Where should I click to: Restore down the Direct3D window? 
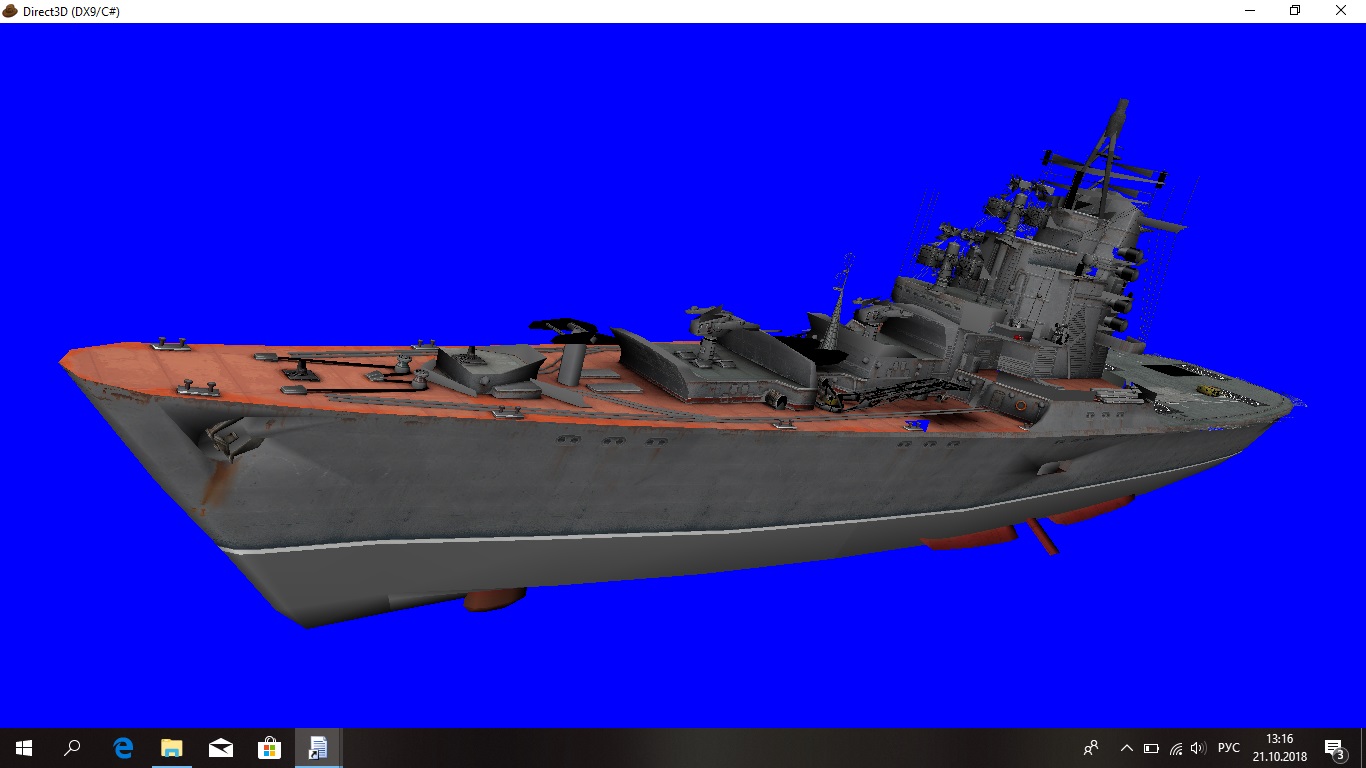(x=1295, y=11)
